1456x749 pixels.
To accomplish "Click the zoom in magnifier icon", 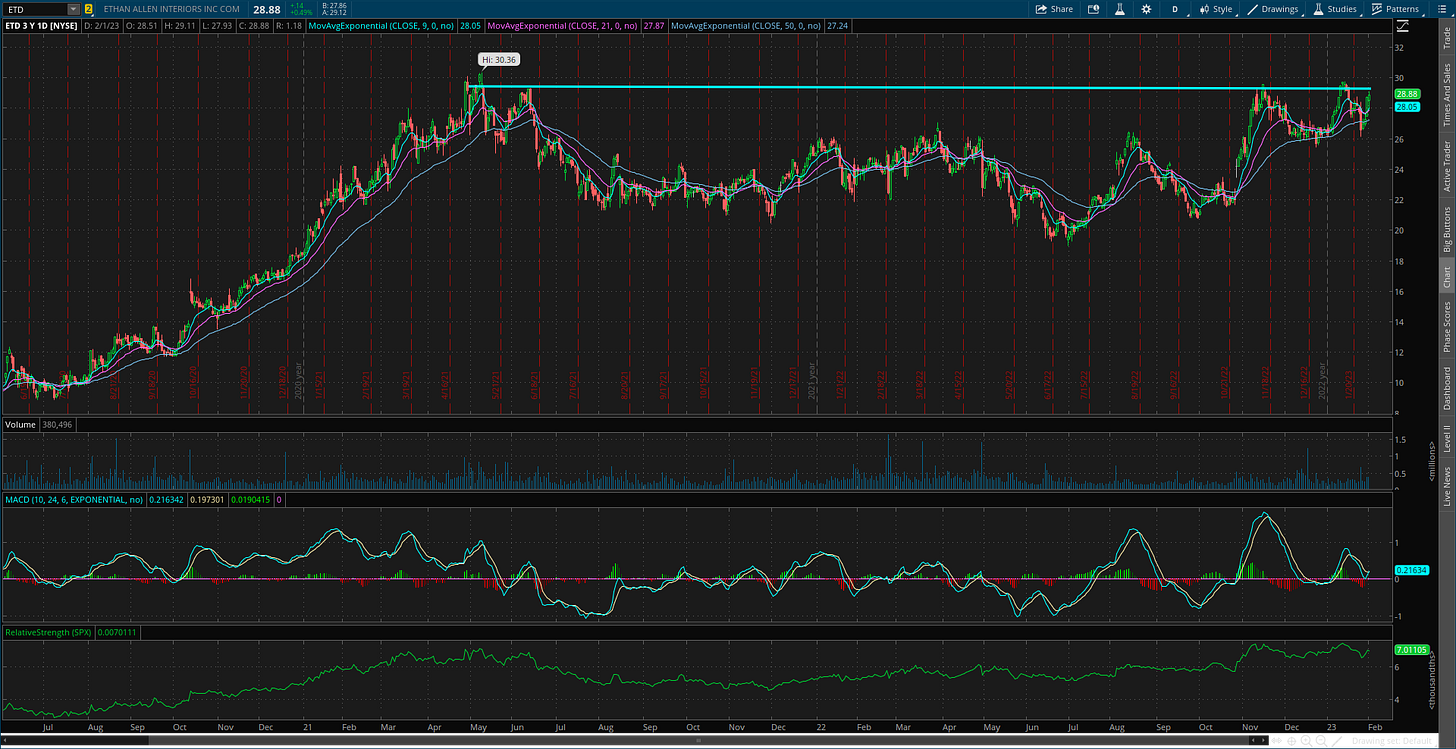I will (x=1306, y=741).
